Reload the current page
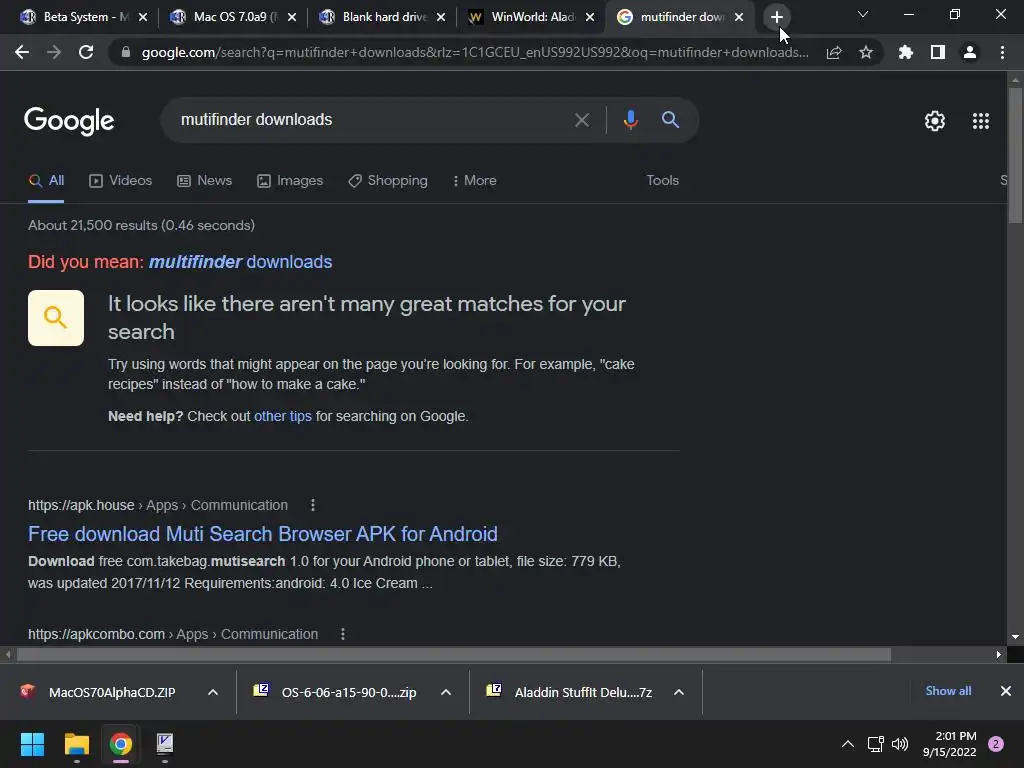Viewport: 1024px width, 768px height. pos(86,52)
